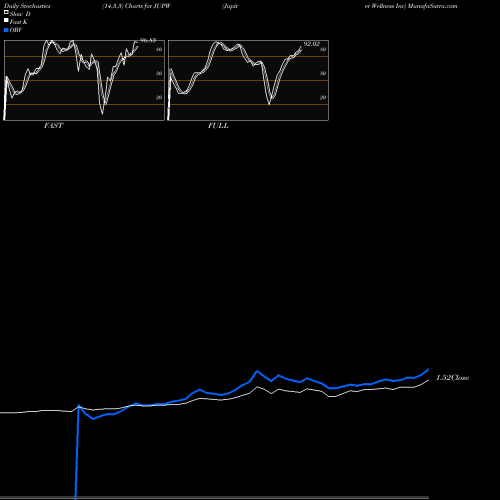The image size is (500, 500).
Task: Select the 'Slow D' legend label
Action: pos(20,14)
